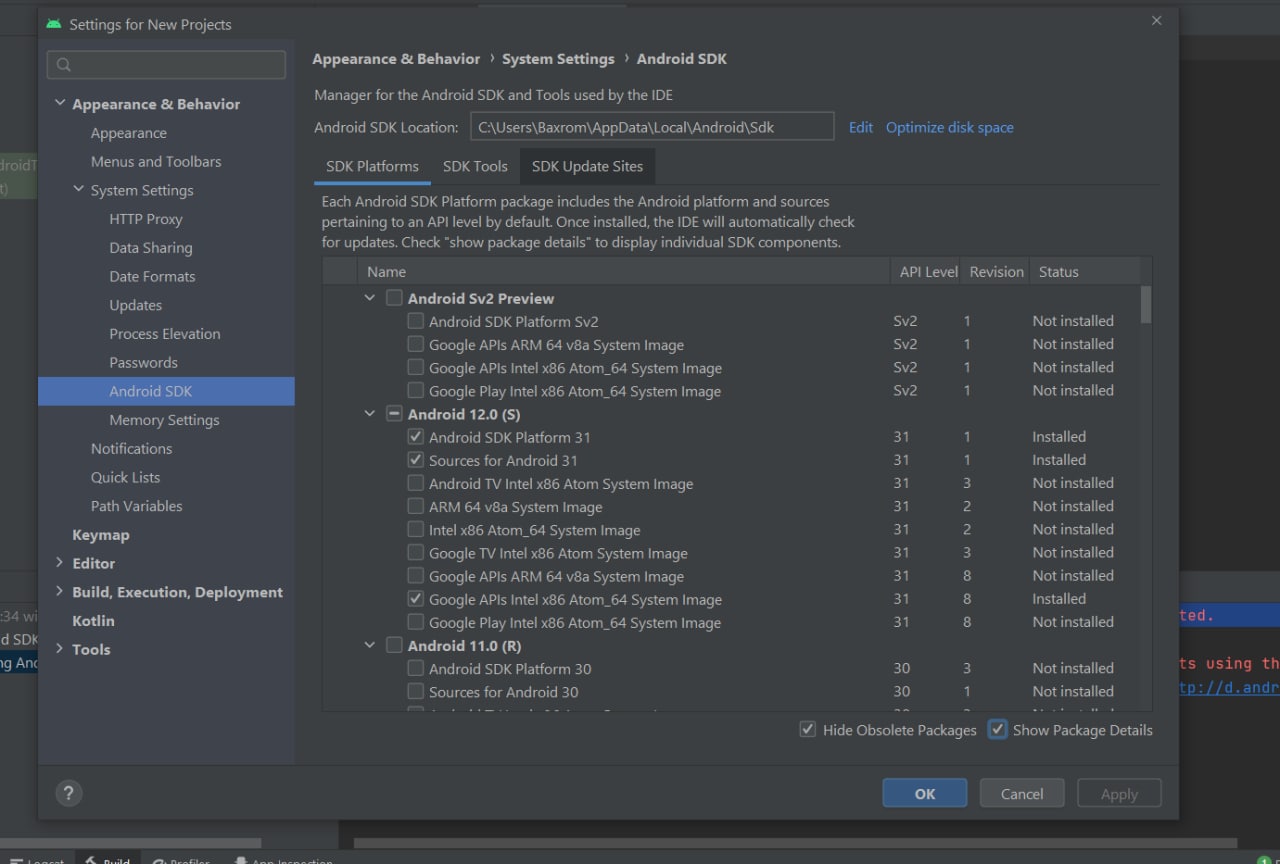Collapse the Android Sv2 Preview group
The image size is (1280, 864).
point(370,298)
